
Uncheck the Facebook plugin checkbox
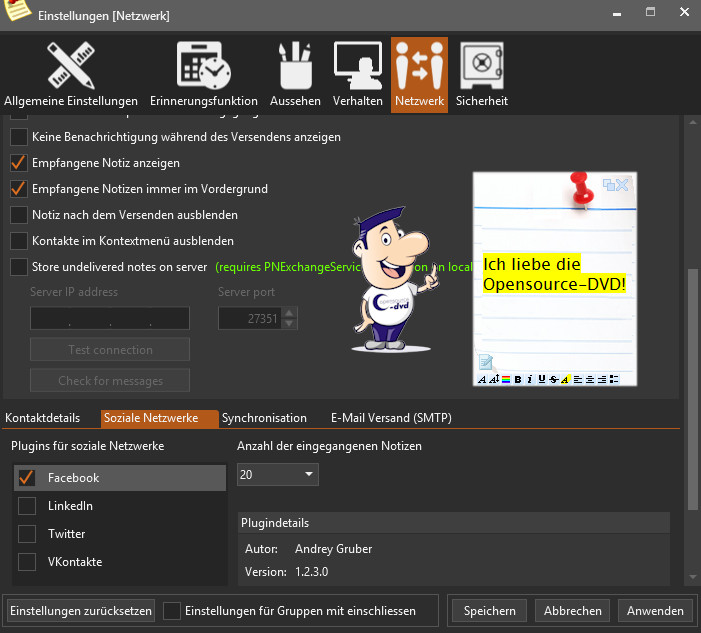pos(27,478)
